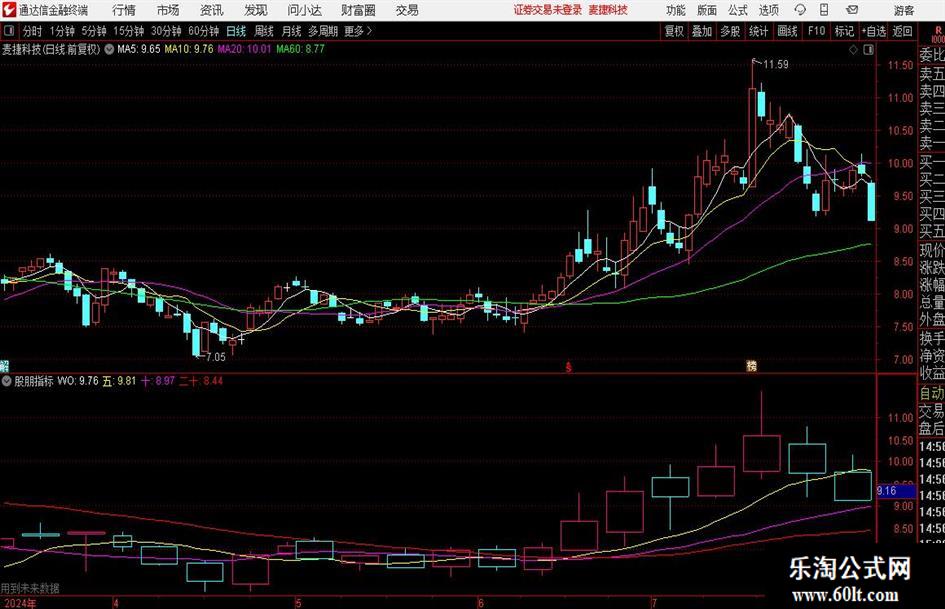945x609 pixels.
Task: Click the 叠加 overlay toolbar button
Action: point(702,31)
